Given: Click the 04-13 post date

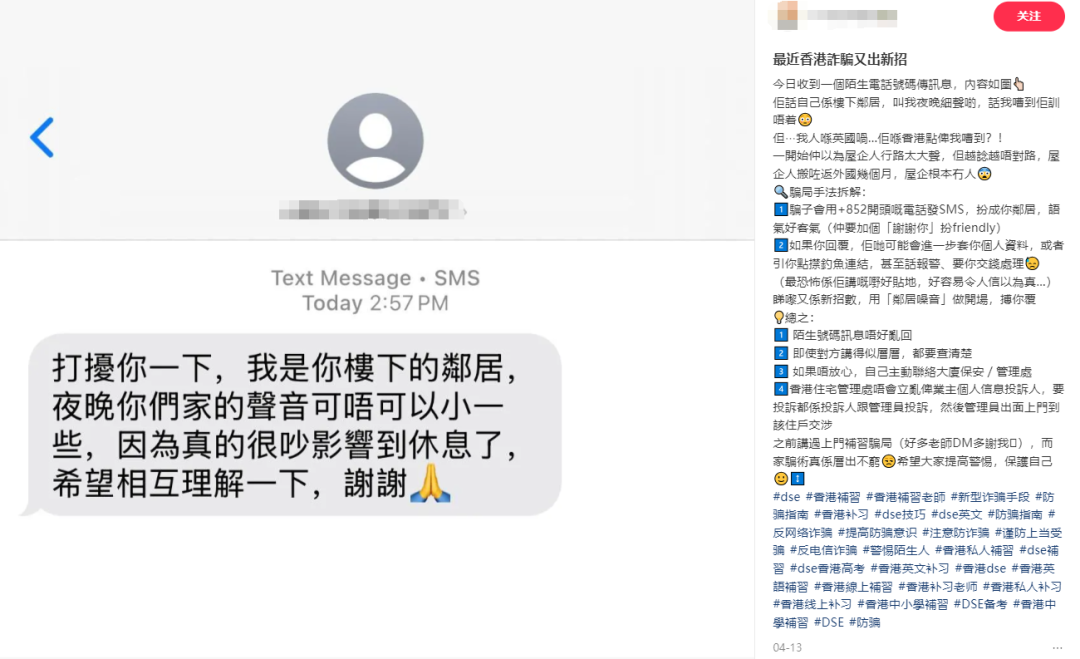Looking at the screenshot, I should coord(787,647).
